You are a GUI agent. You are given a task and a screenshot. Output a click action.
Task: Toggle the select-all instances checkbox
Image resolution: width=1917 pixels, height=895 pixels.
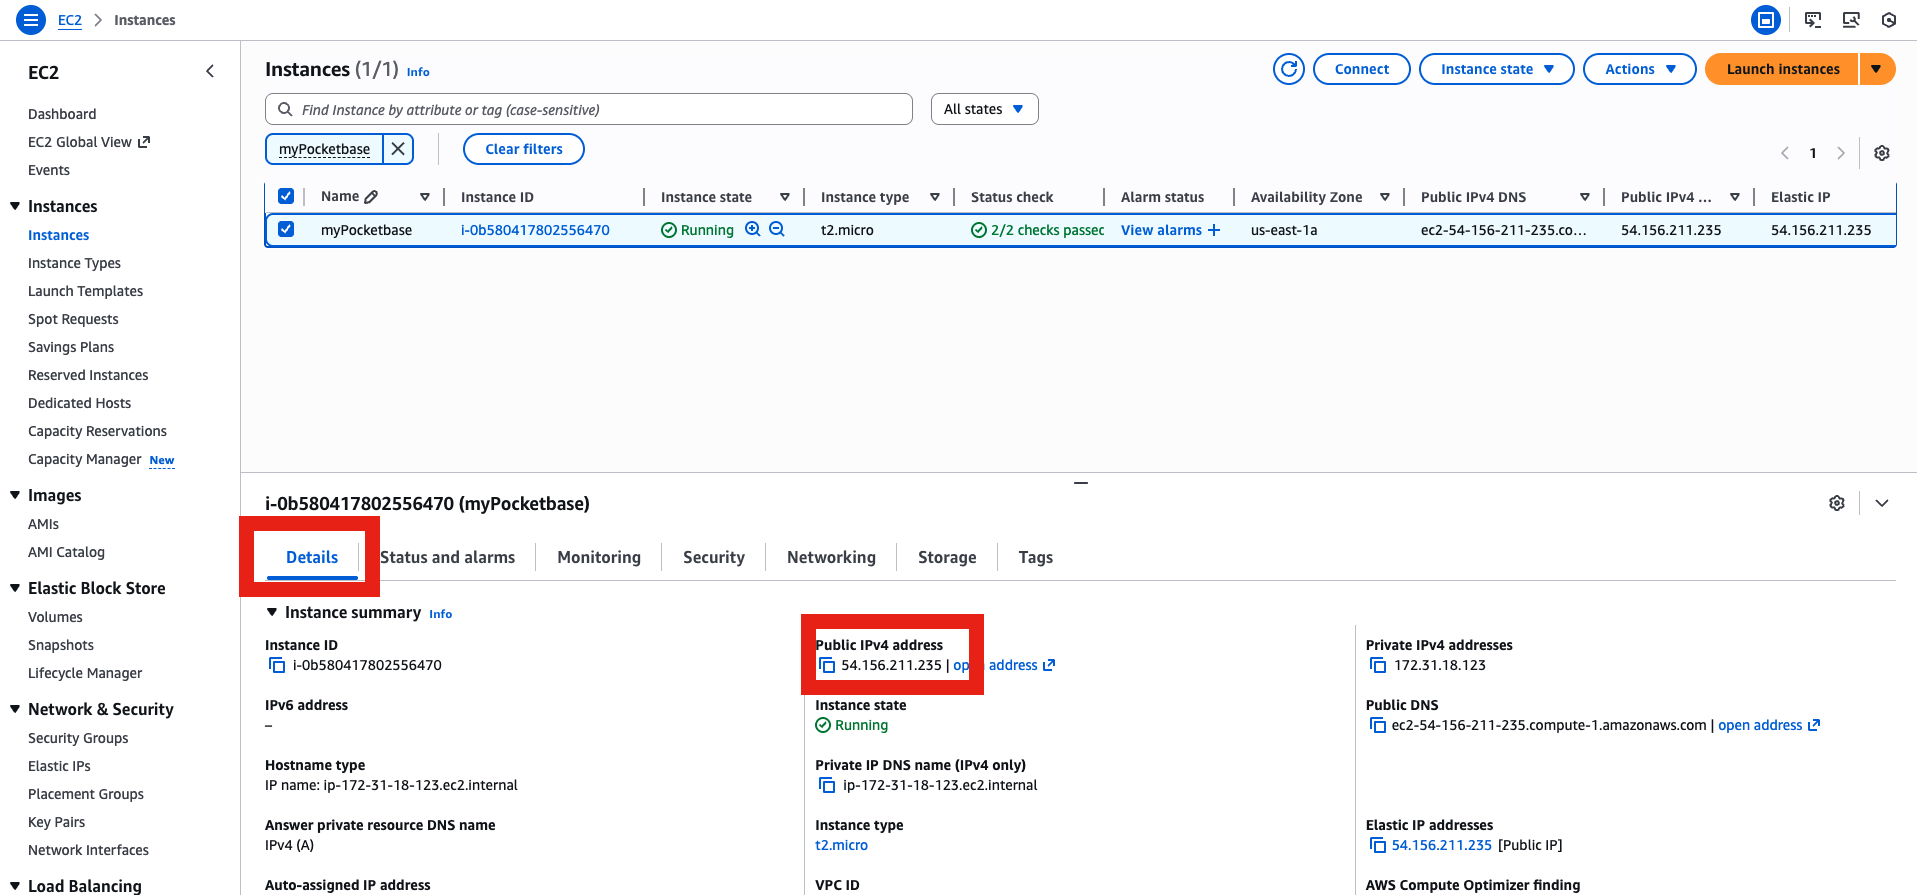(286, 196)
